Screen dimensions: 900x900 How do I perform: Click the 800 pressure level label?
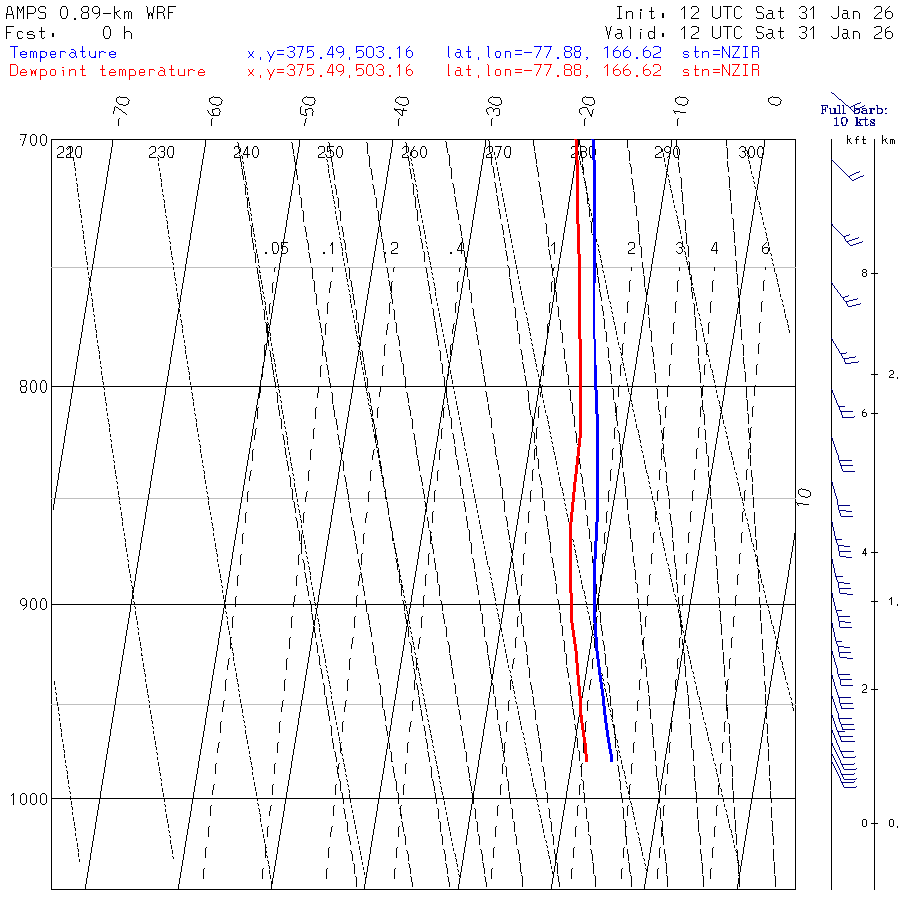[33, 386]
